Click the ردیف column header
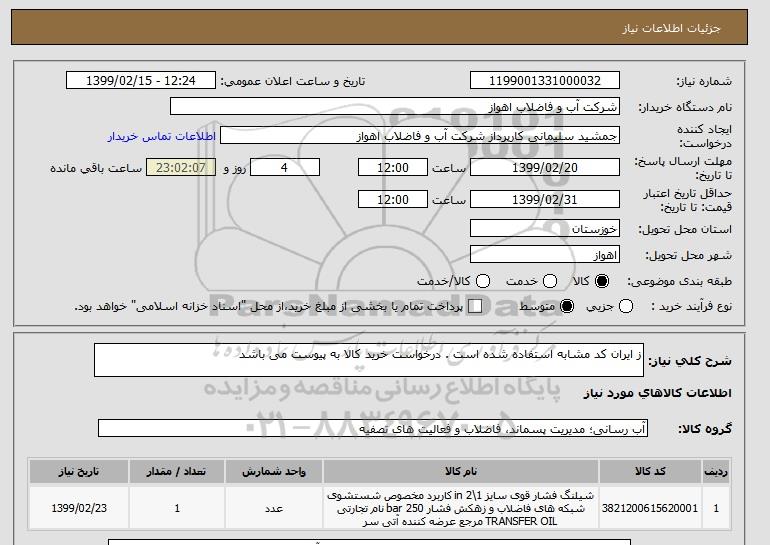This screenshot has height=545, width=770. [716, 472]
